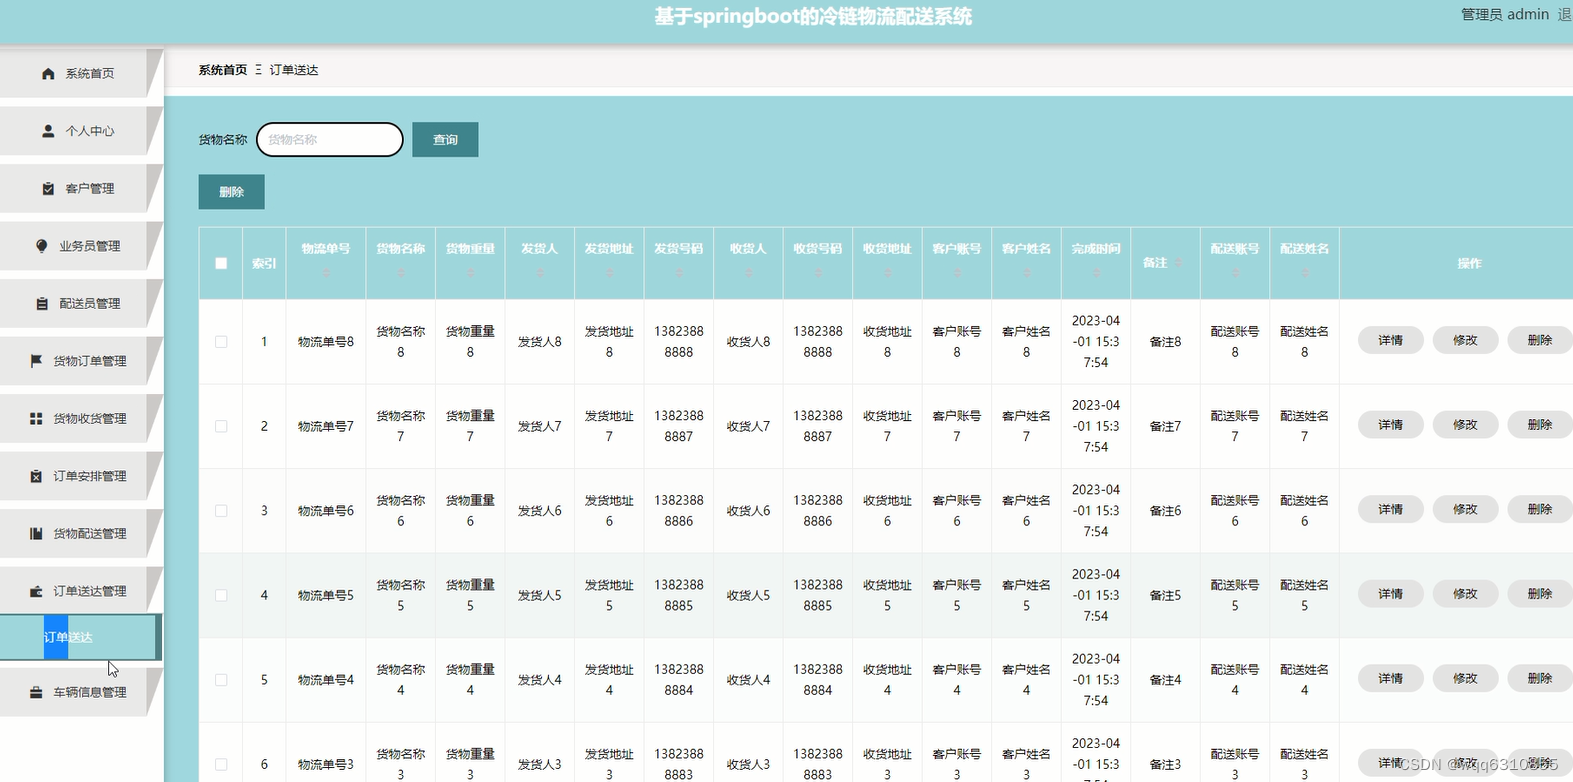Sort table by 备注 column arrows
1573x782 pixels.
point(1180,263)
